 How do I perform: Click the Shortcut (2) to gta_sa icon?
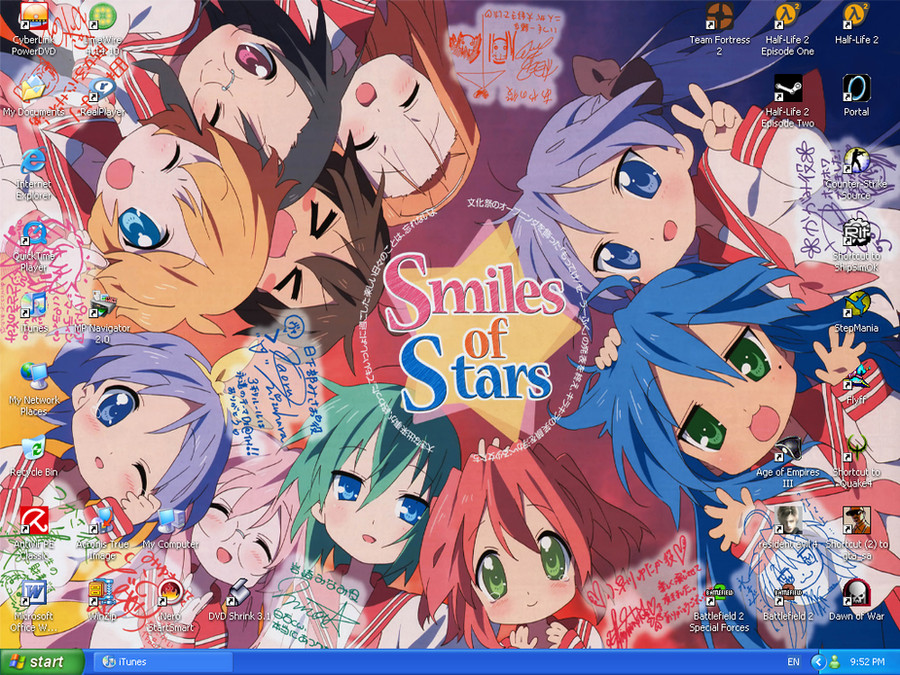(856, 521)
